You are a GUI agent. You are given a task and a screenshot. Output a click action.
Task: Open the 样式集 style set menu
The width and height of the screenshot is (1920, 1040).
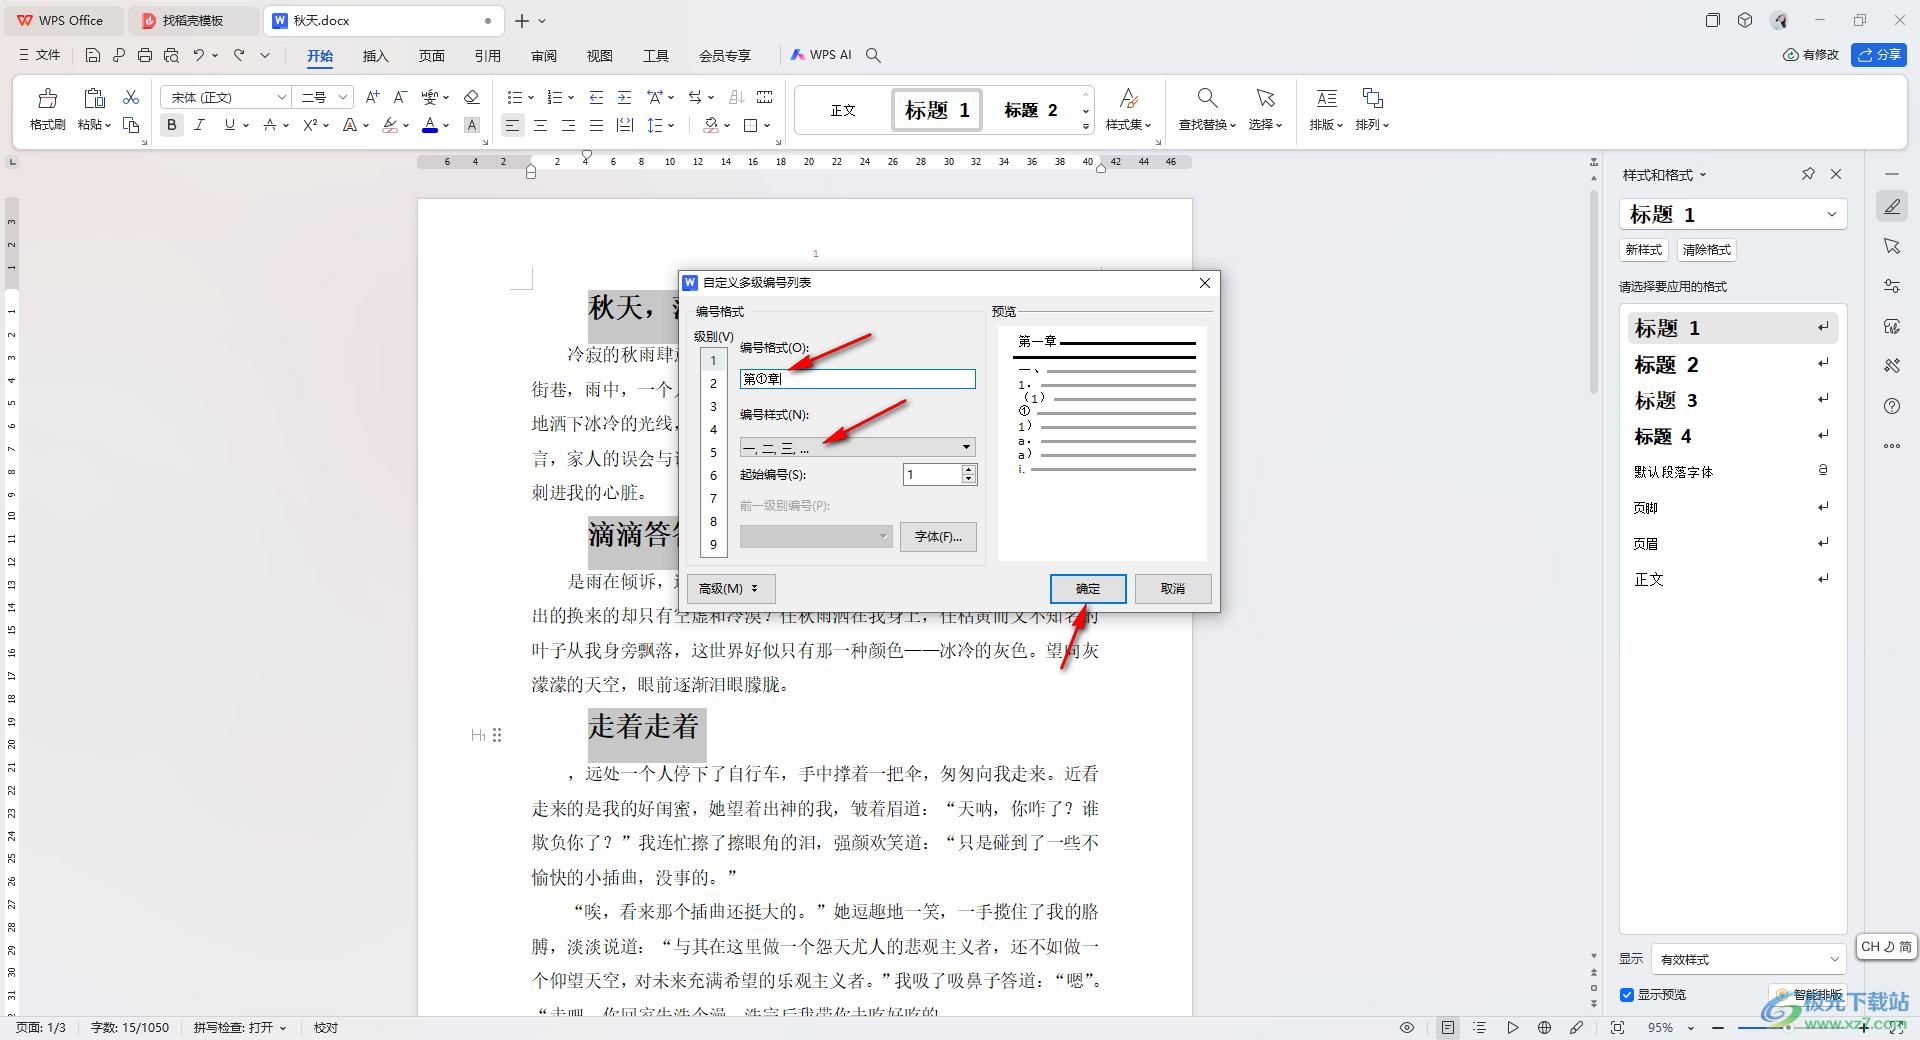coord(1128,109)
